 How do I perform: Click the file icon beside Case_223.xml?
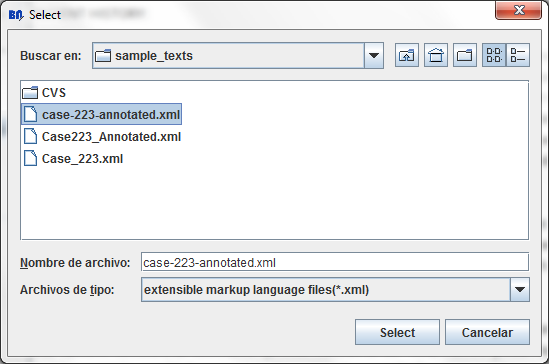[x=30, y=158]
